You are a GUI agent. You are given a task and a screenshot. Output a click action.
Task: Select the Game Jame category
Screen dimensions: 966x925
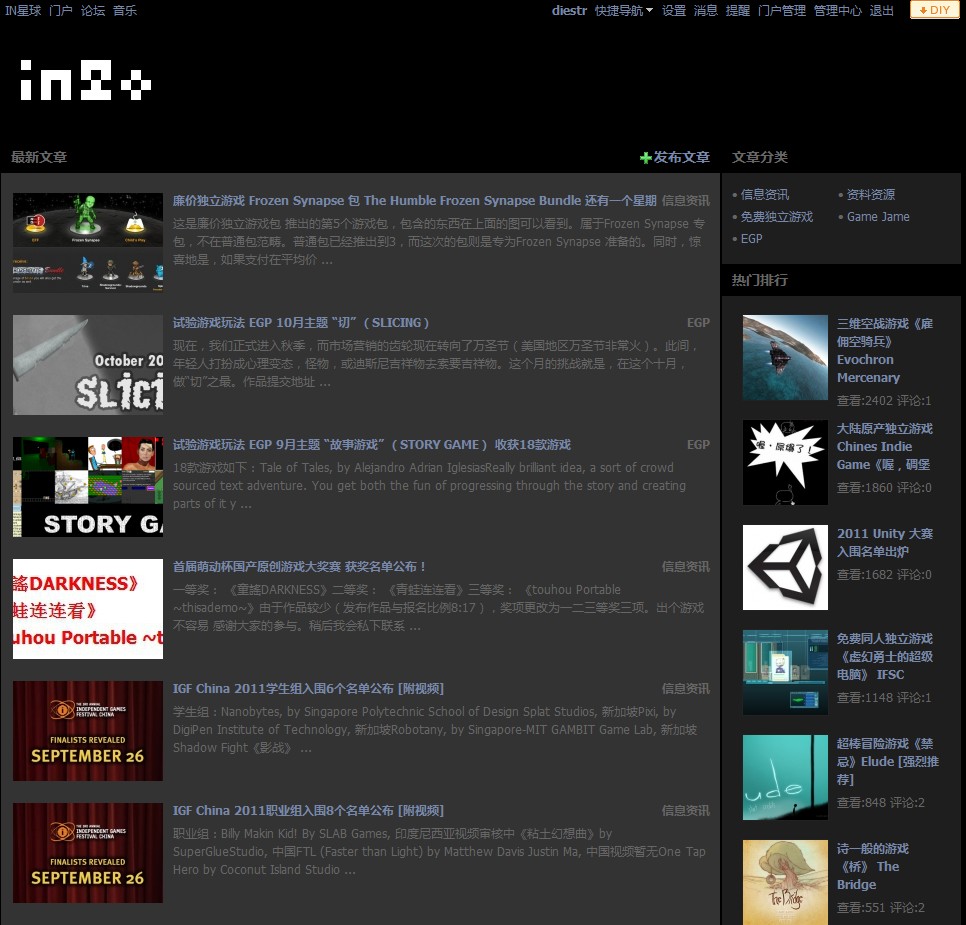878,217
